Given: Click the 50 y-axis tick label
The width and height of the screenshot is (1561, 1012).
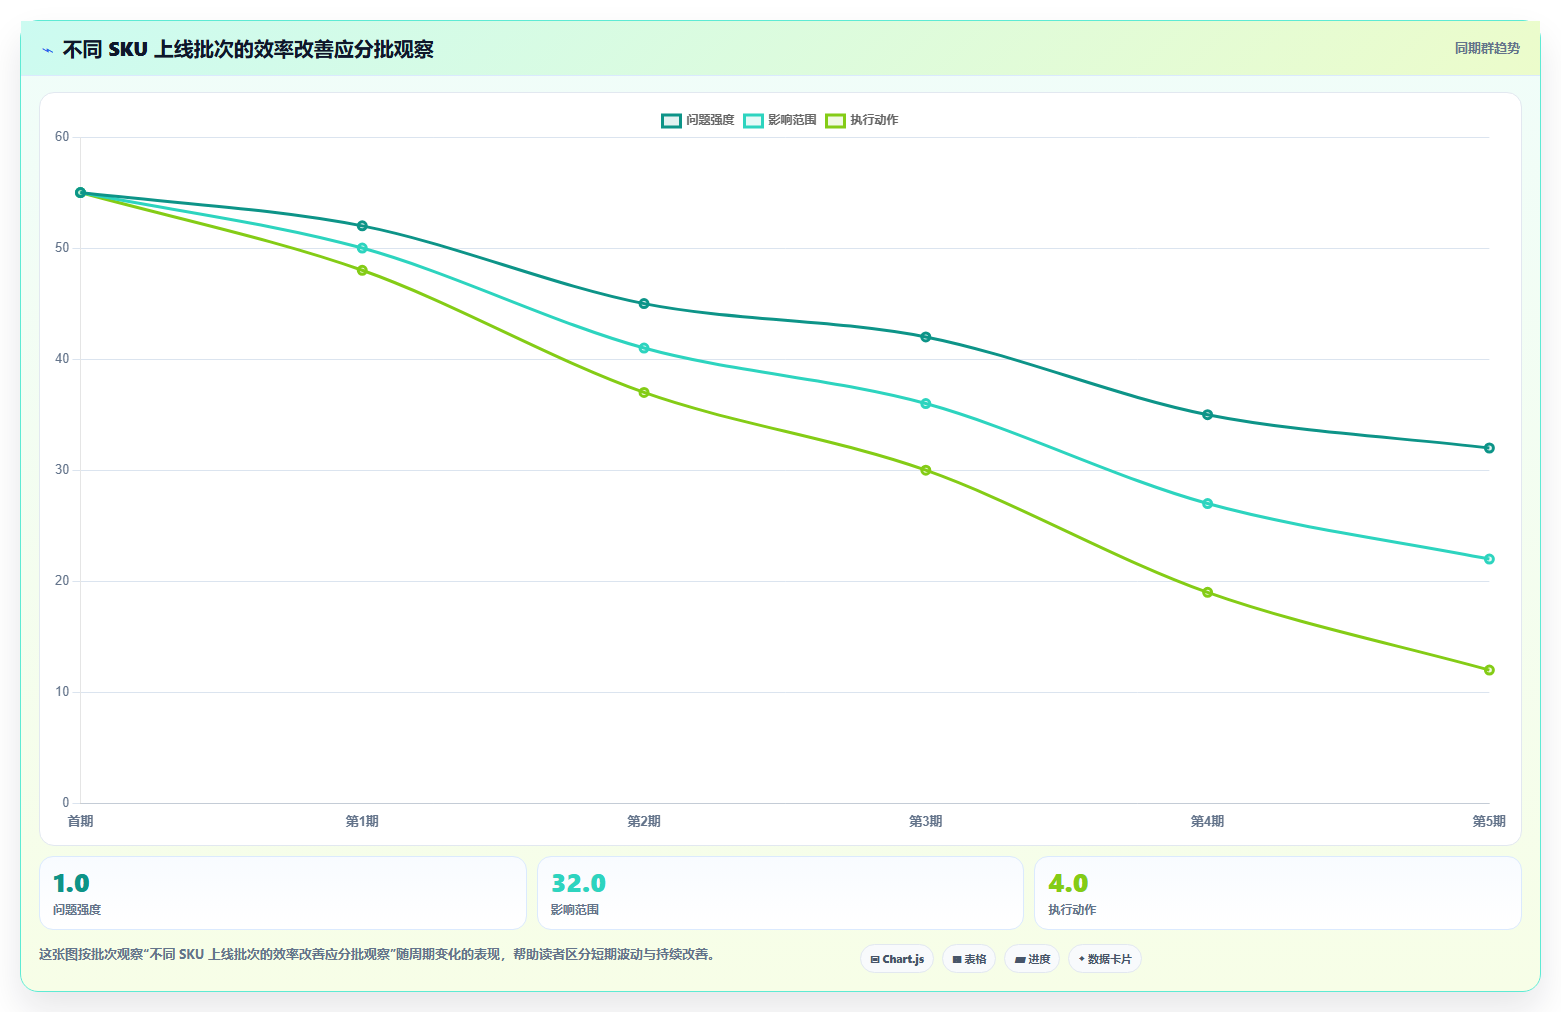Looking at the screenshot, I should click(62, 248).
